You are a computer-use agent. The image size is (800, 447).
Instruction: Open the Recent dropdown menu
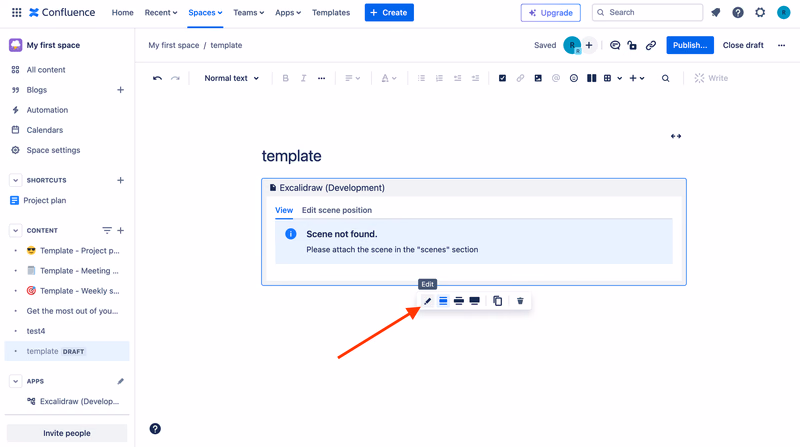(x=161, y=12)
